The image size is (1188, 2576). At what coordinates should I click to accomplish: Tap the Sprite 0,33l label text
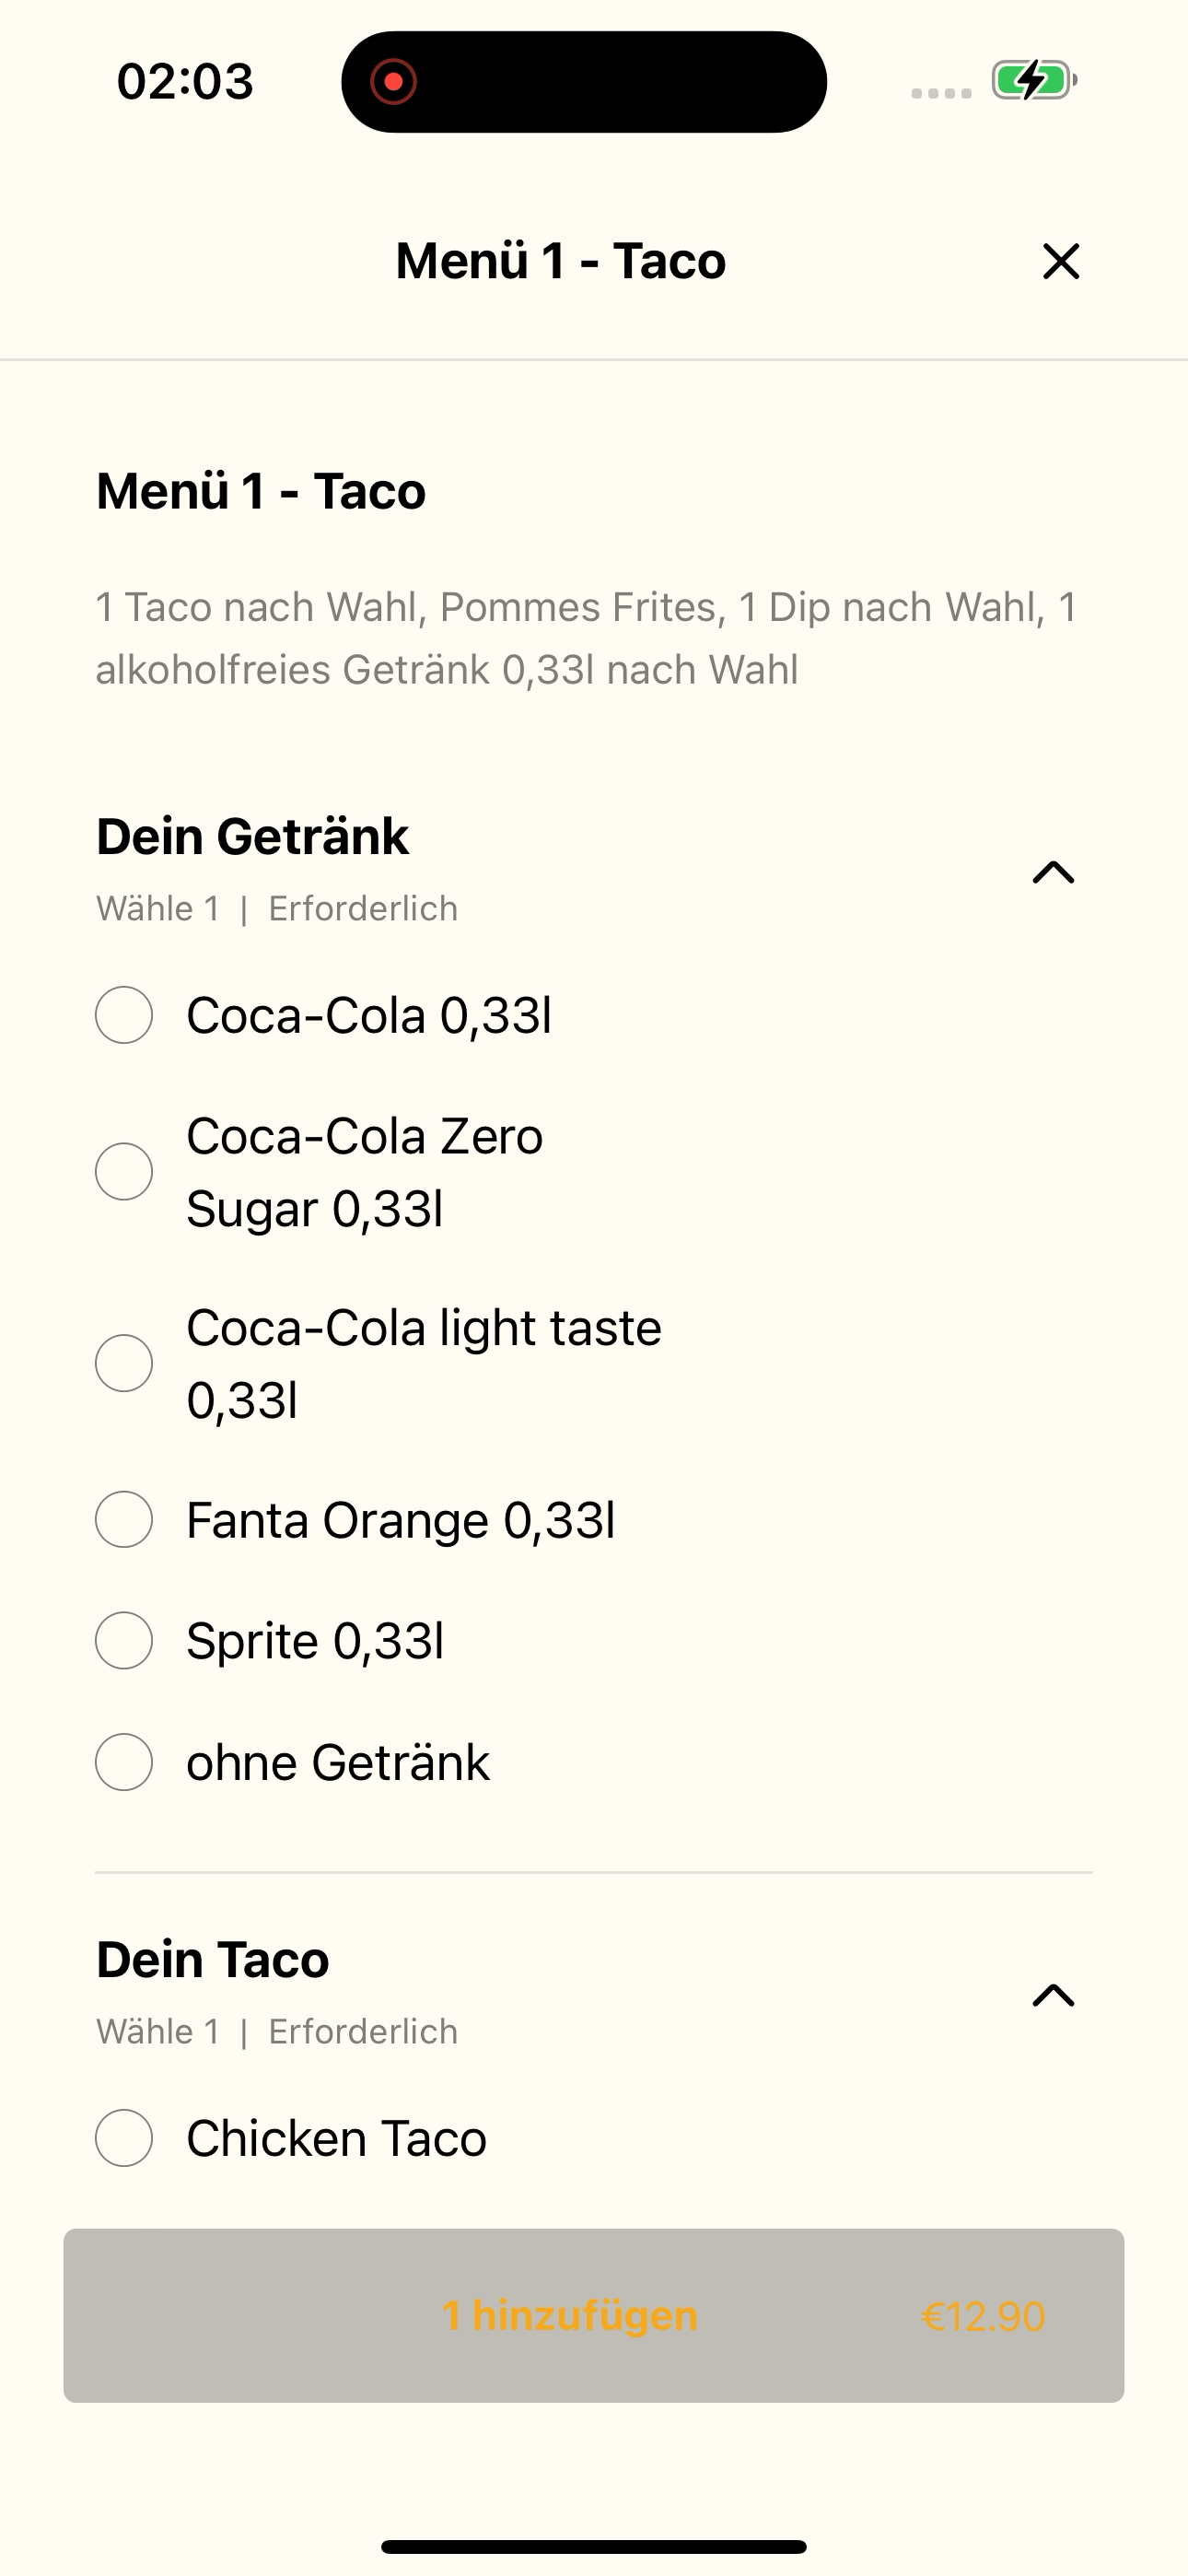point(315,1641)
